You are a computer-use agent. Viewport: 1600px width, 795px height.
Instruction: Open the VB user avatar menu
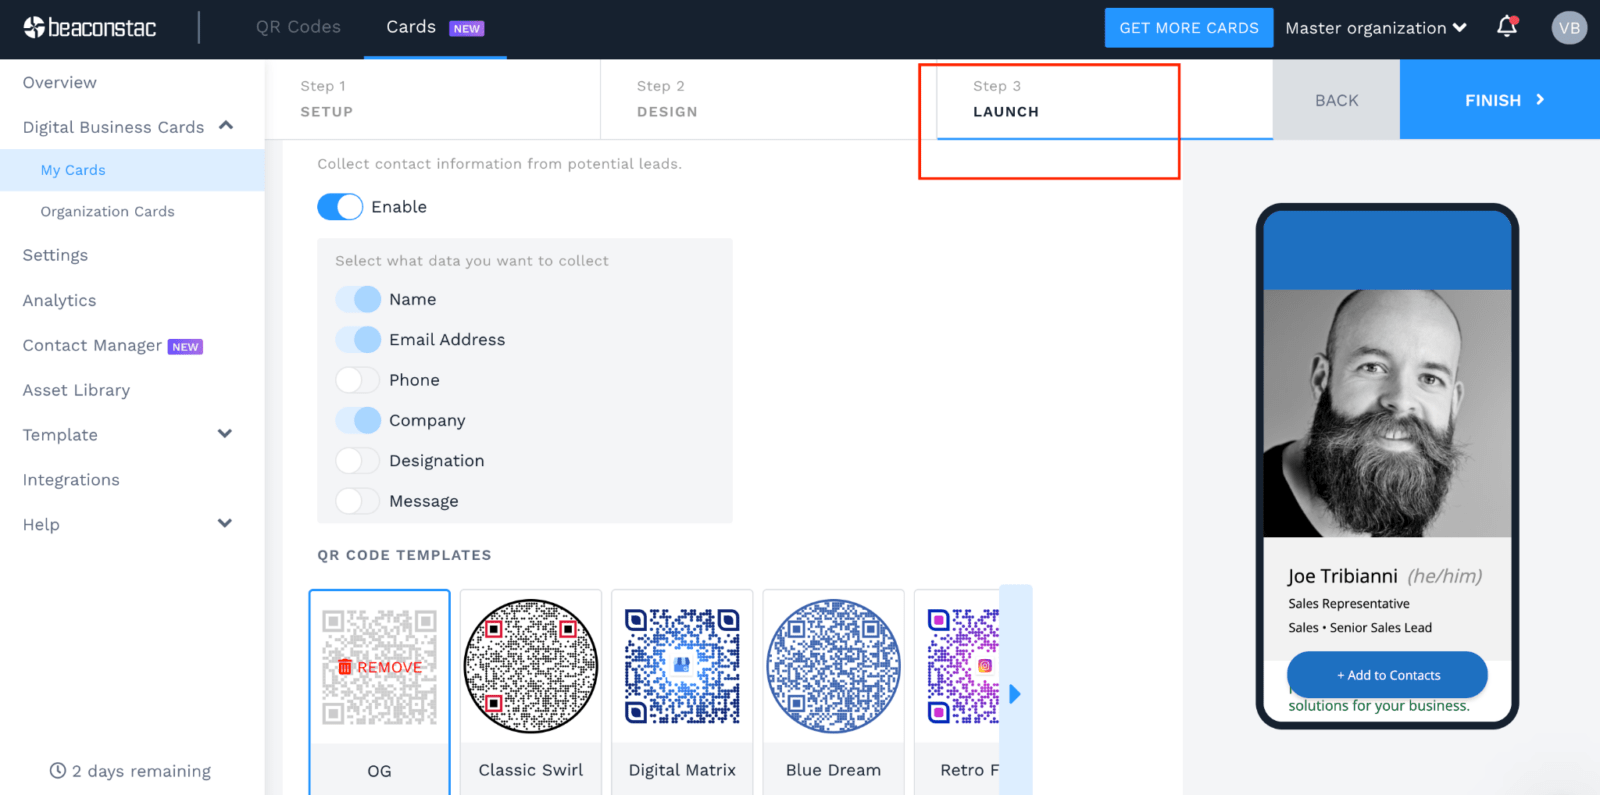pos(1569,28)
